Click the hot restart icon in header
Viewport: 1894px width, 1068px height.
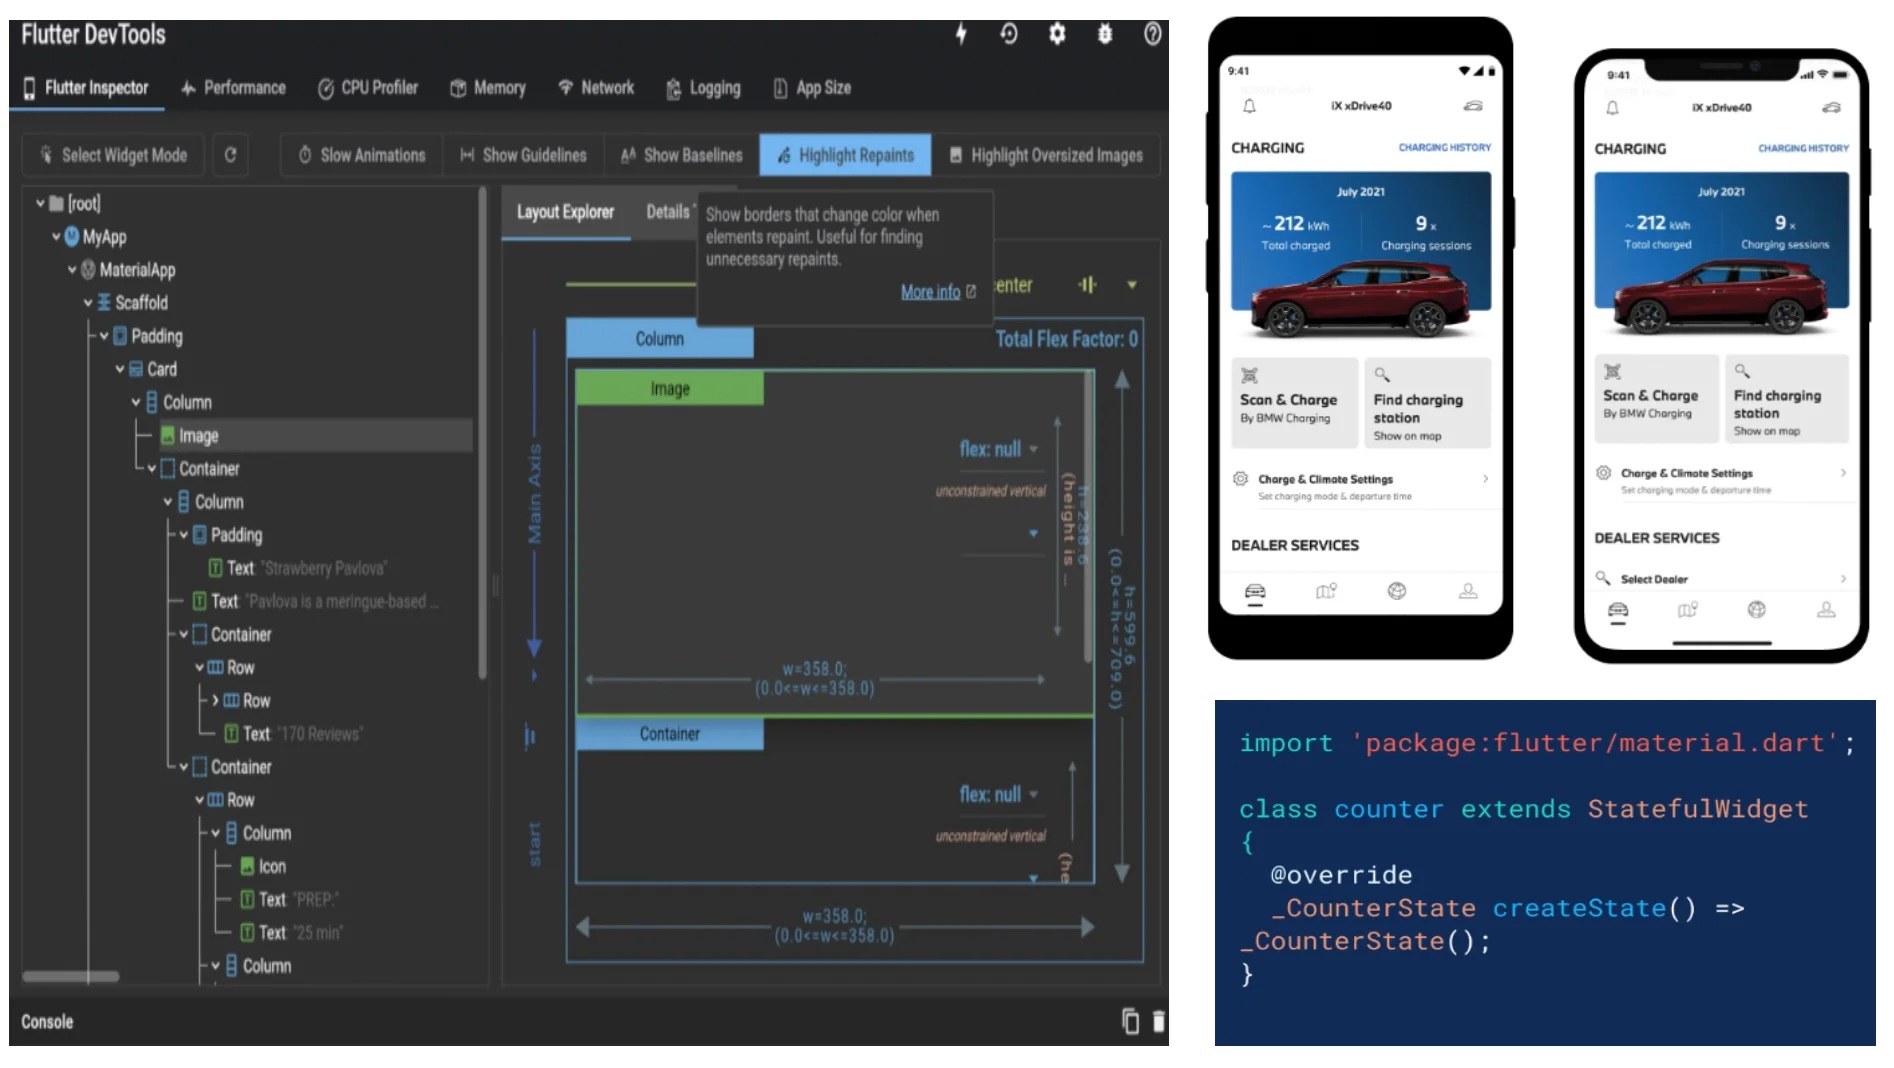point(1008,35)
